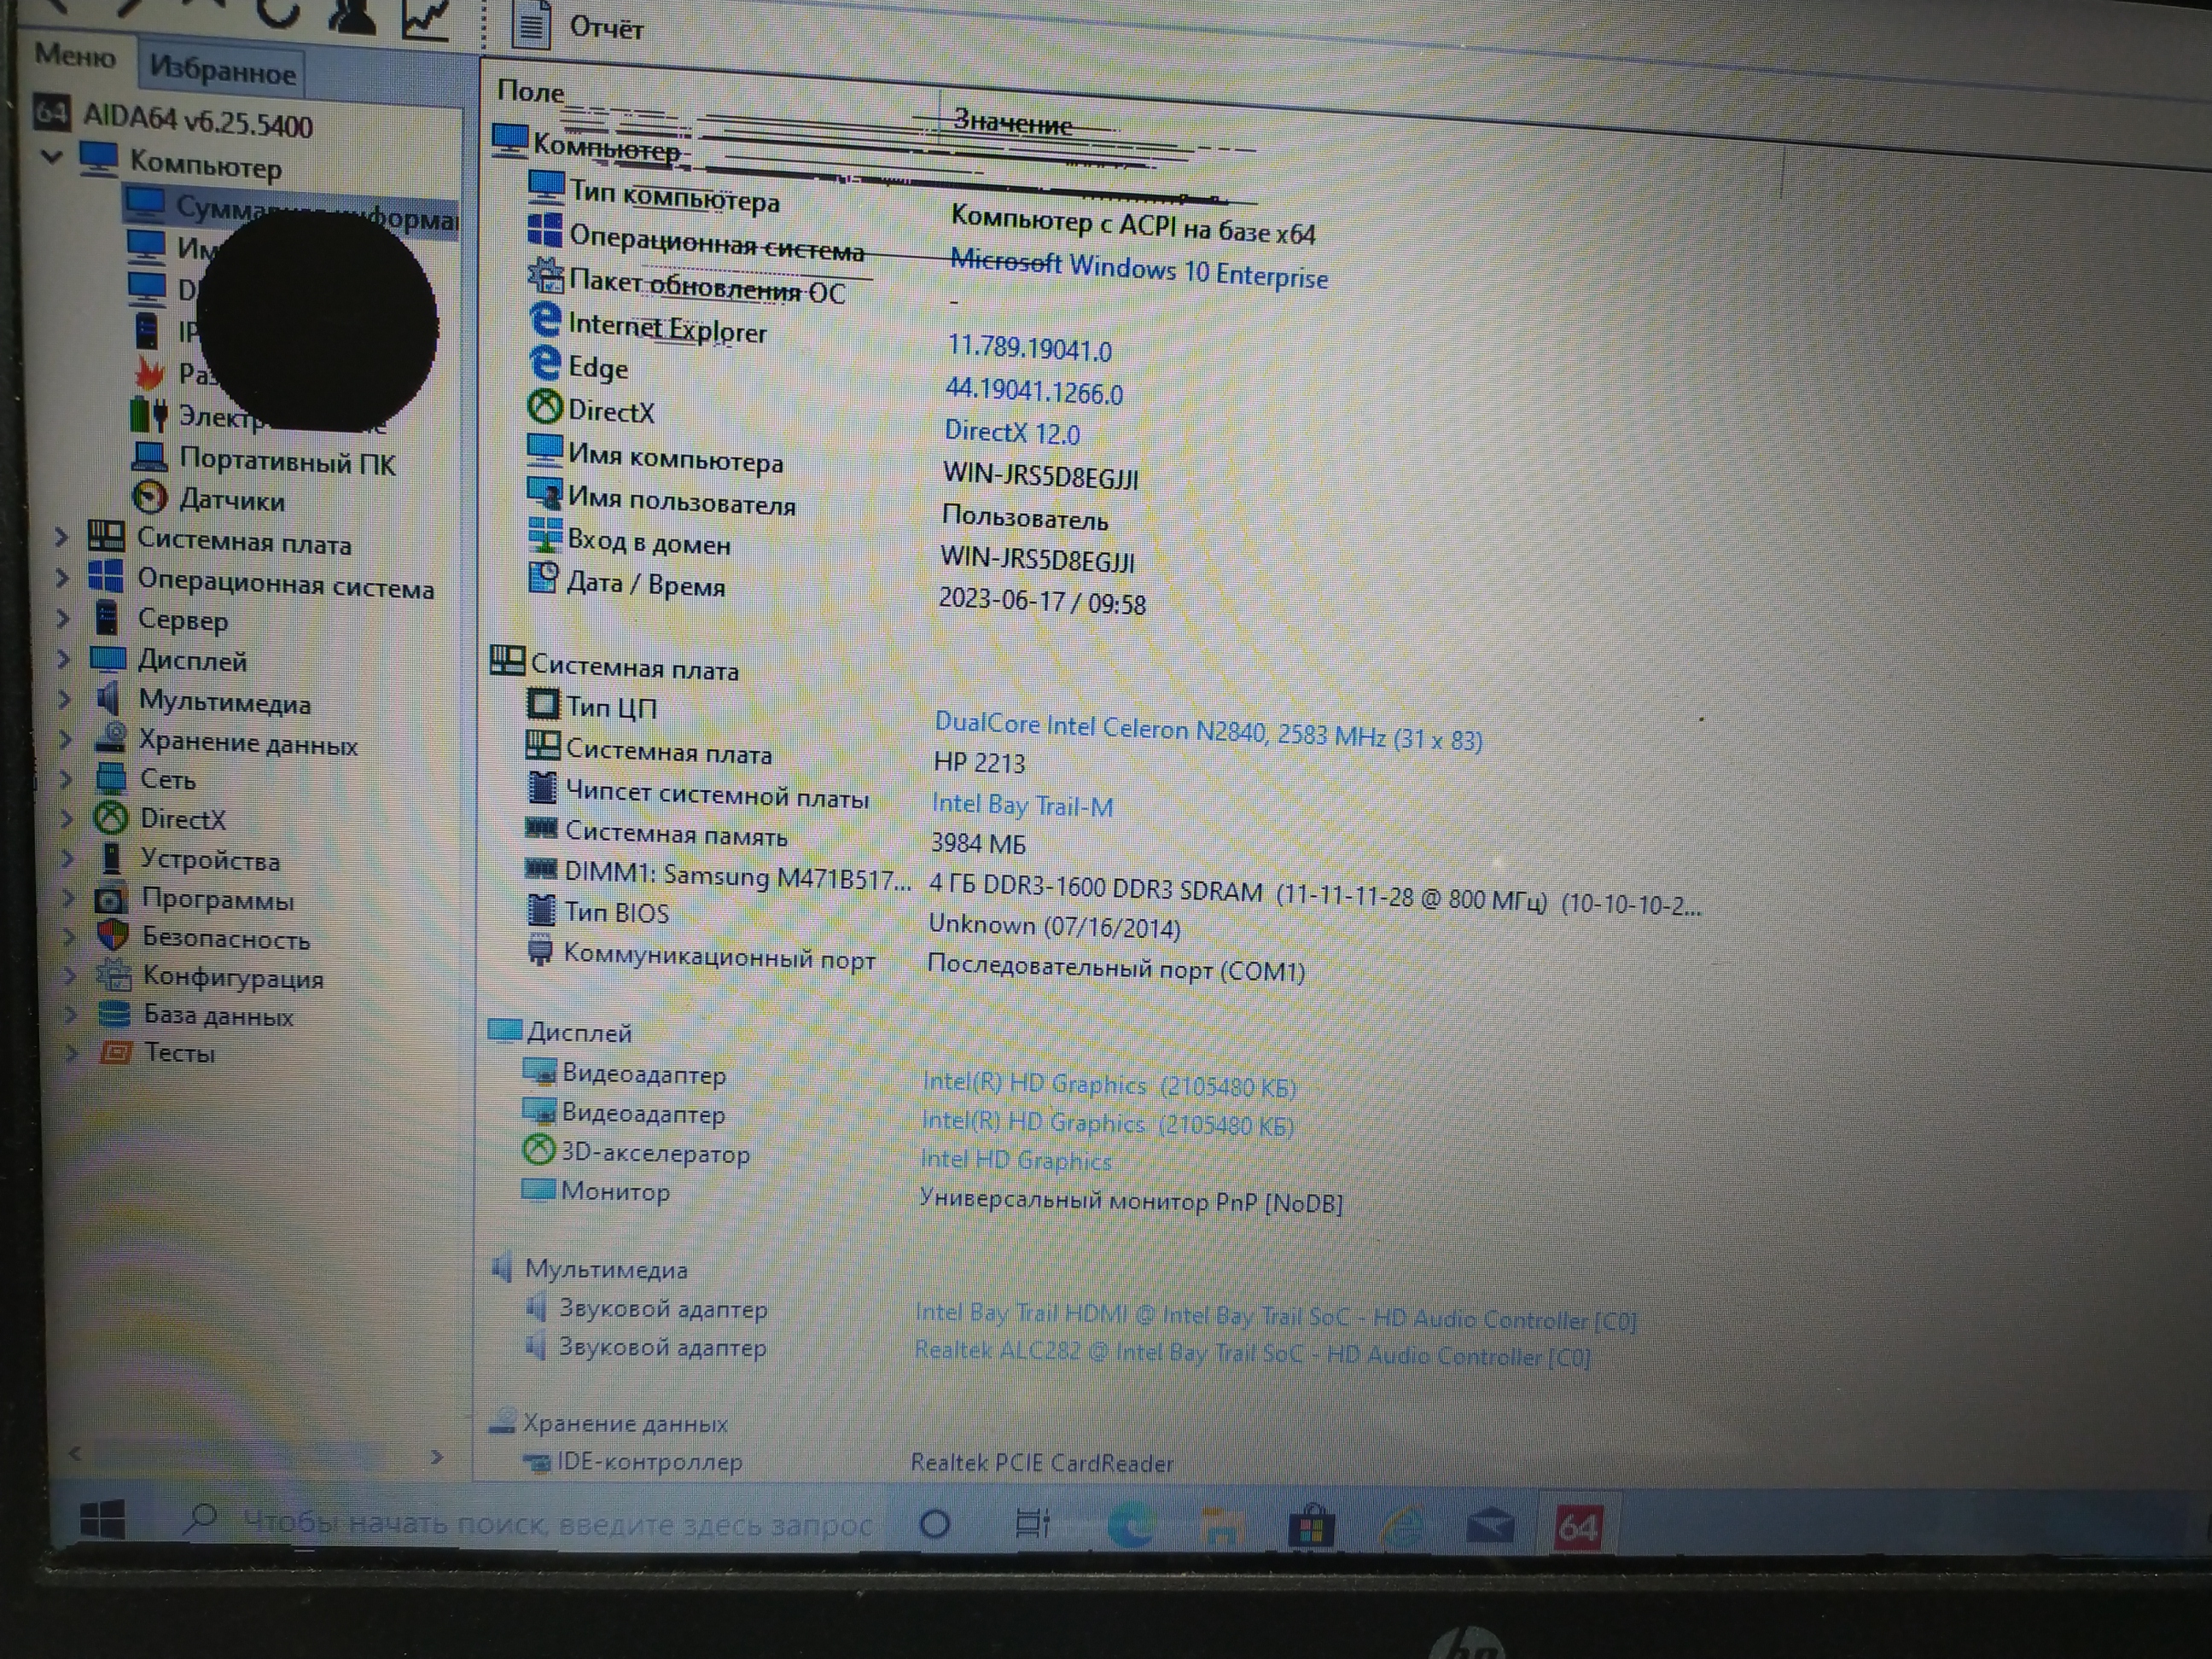This screenshot has height=1659, width=2212.
Task: Click the Сервер tree icon
Action: pos(108,617)
